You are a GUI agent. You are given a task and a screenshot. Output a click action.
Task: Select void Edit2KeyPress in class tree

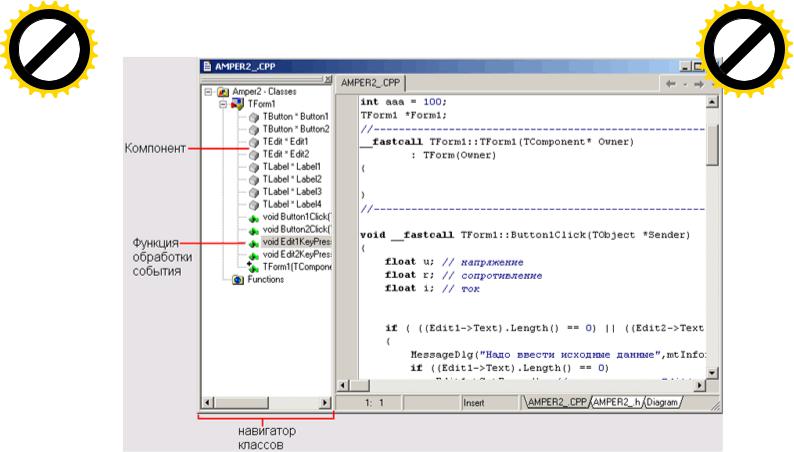tap(296, 255)
